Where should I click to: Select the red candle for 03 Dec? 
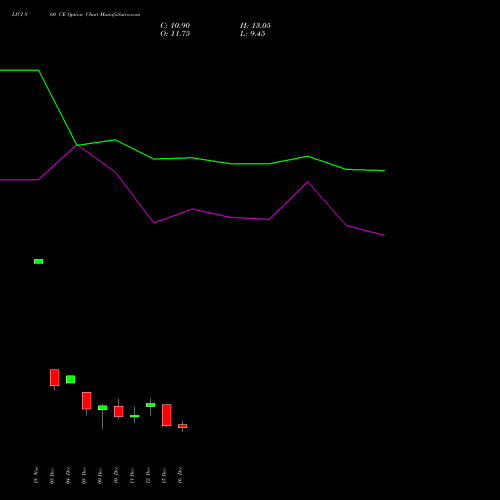(x=55, y=378)
